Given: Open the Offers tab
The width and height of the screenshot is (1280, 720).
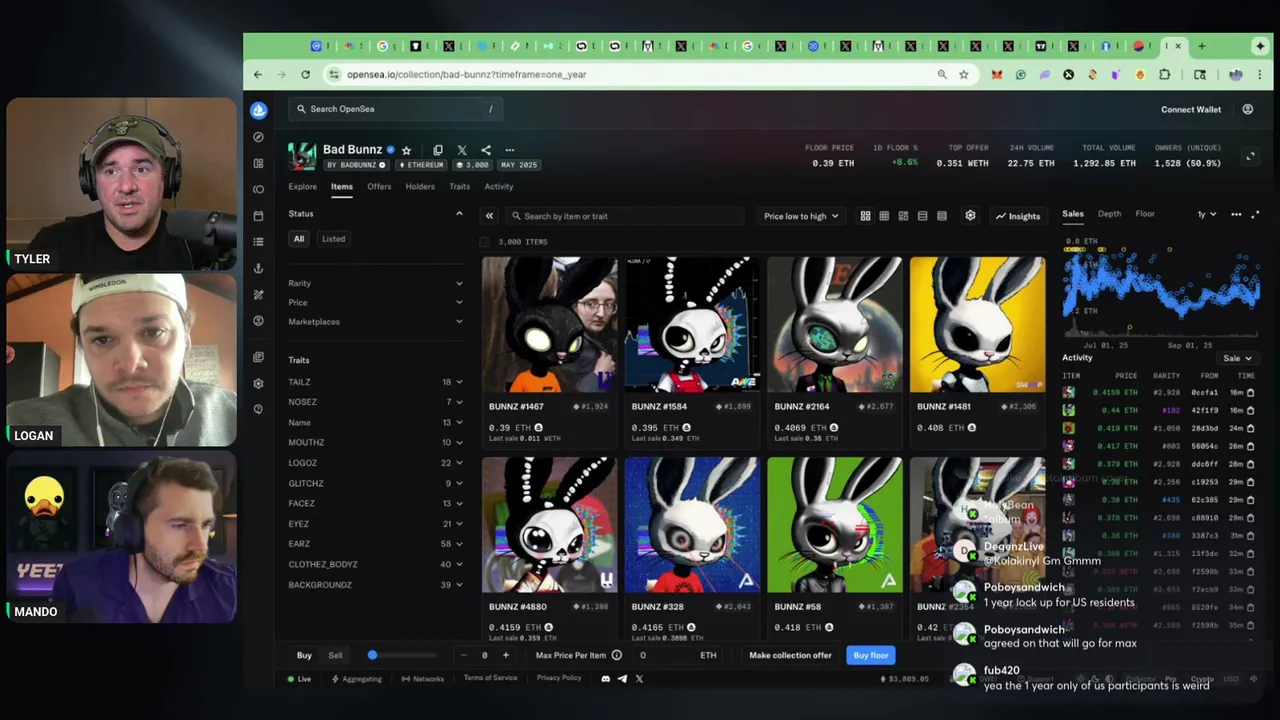Looking at the screenshot, I should pyautogui.click(x=379, y=187).
